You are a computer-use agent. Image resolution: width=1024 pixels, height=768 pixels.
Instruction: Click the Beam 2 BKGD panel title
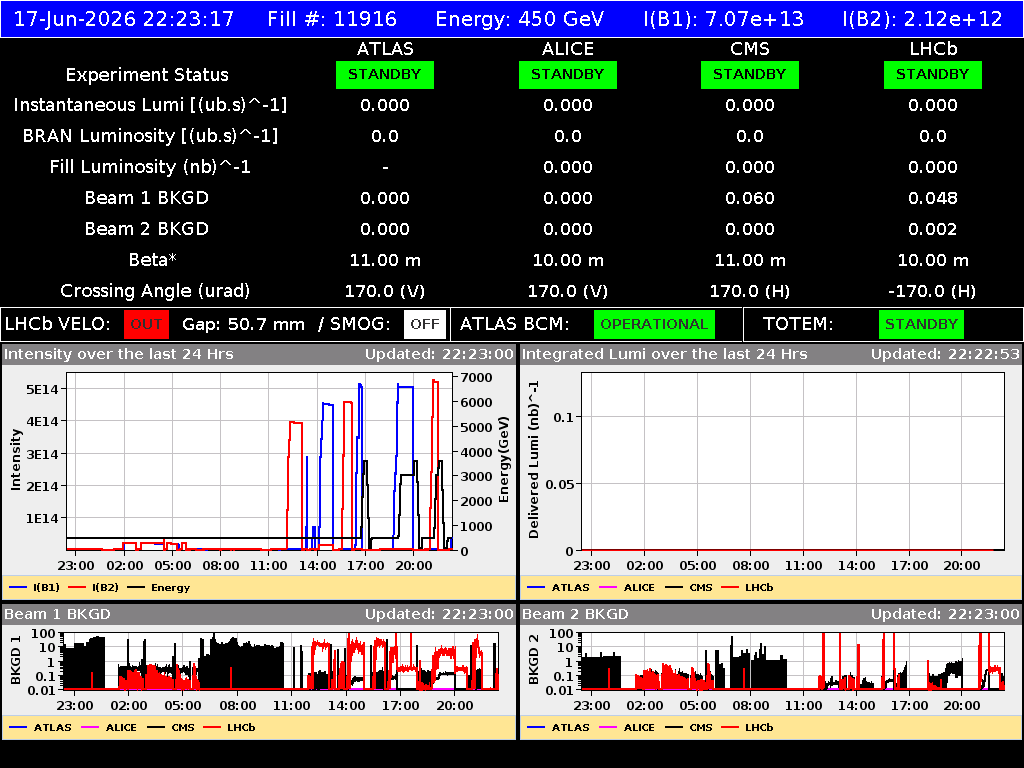pyautogui.click(x=575, y=615)
